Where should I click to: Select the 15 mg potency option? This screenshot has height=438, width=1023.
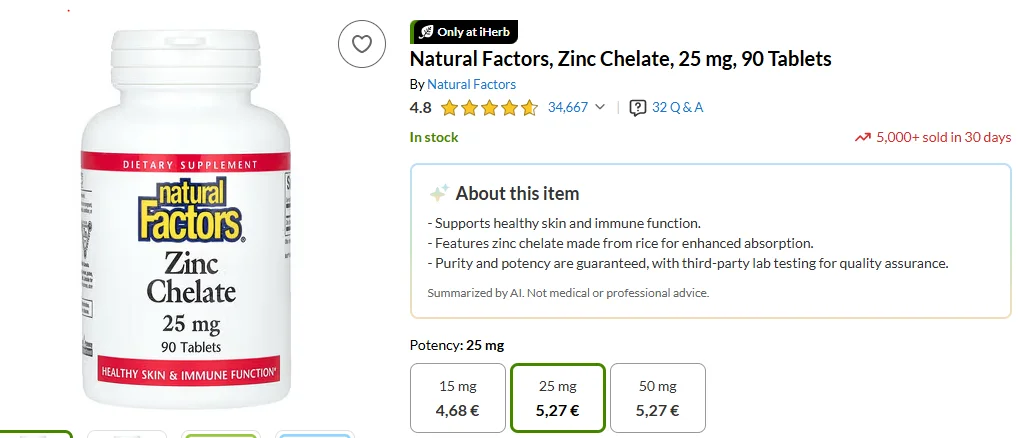point(459,397)
